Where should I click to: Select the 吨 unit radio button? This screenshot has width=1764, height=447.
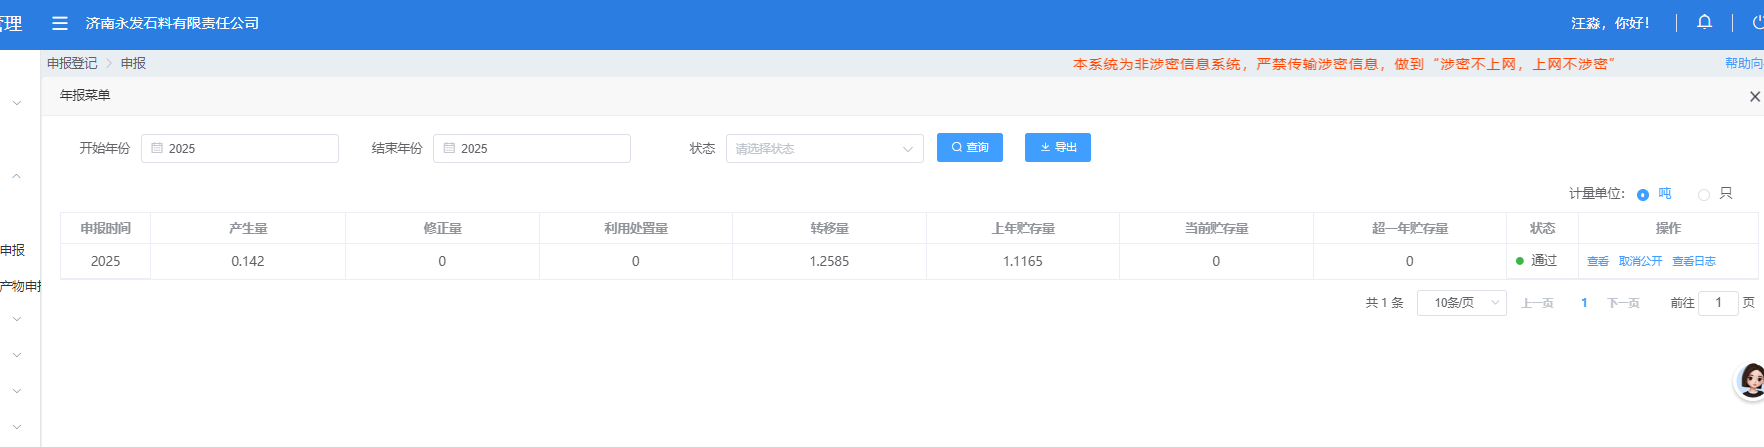[1643, 195]
